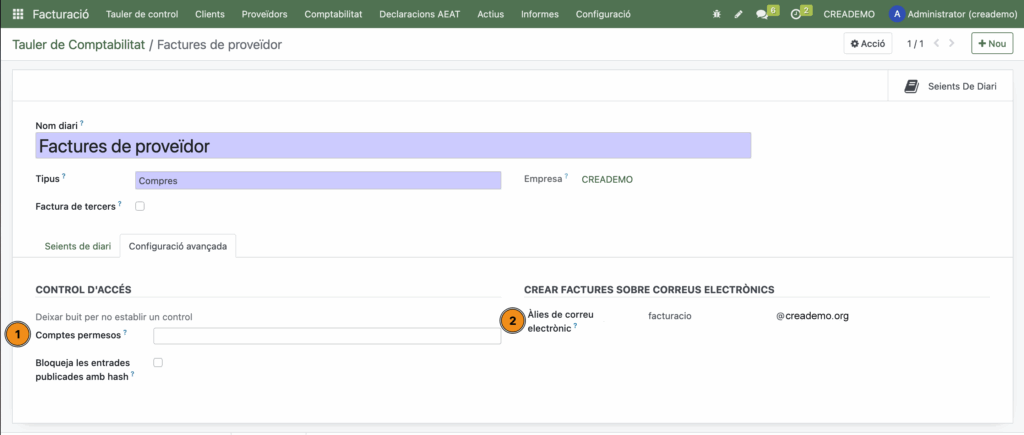The height and width of the screenshot is (435, 1024).
Task: Open the Tipus dropdown showing Compres
Action: (x=317, y=181)
